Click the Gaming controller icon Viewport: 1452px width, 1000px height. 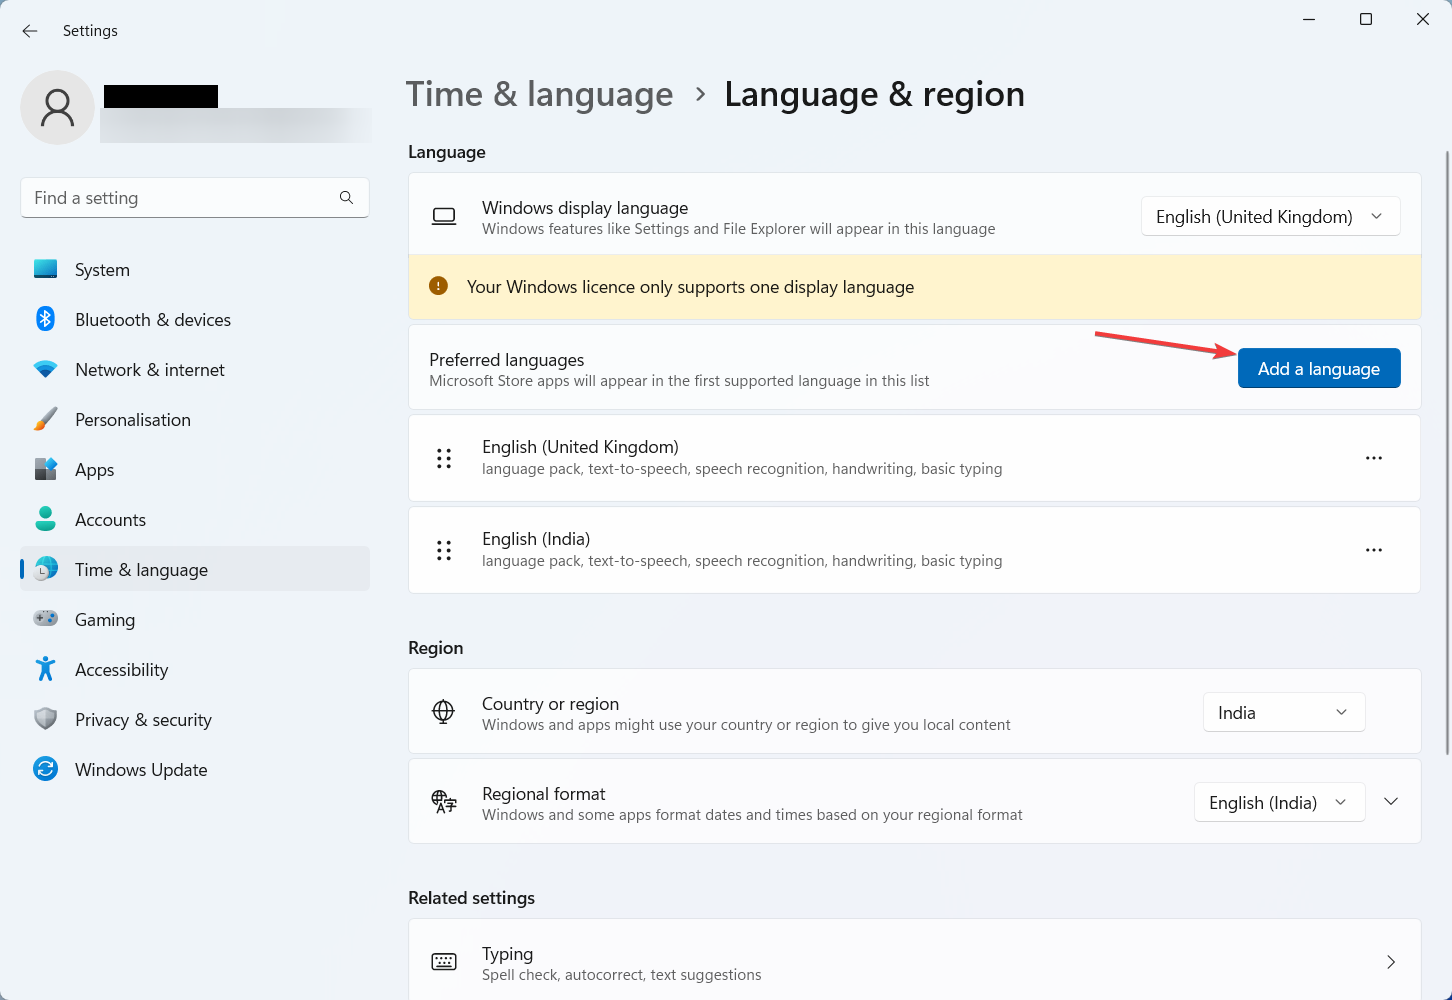pos(46,619)
